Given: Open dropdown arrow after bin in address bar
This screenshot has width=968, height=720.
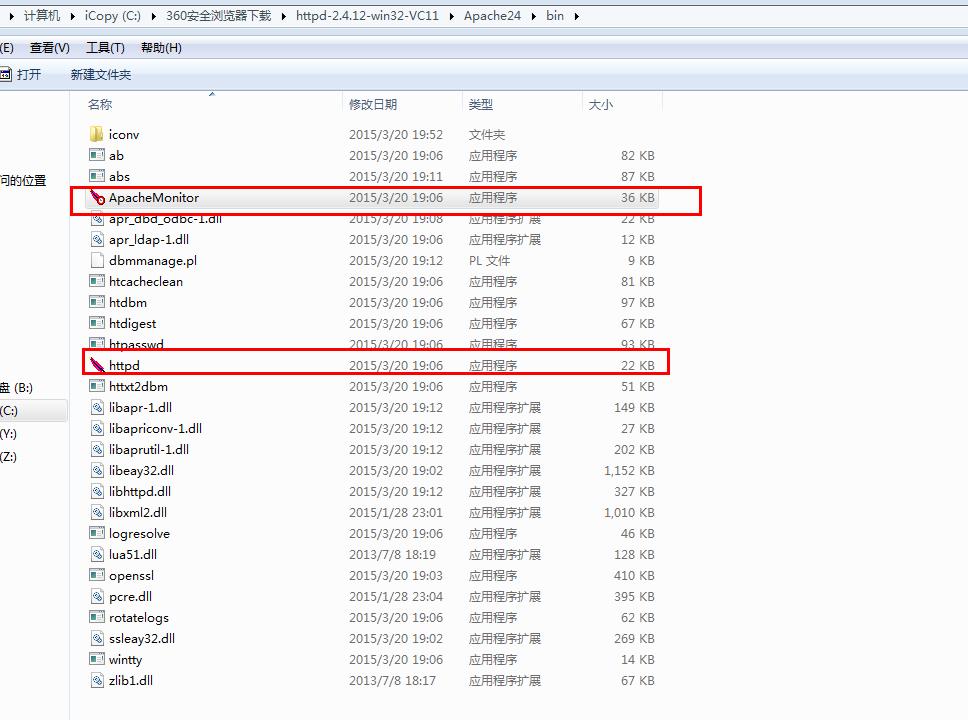Looking at the screenshot, I should pyautogui.click(x=575, y=16).
